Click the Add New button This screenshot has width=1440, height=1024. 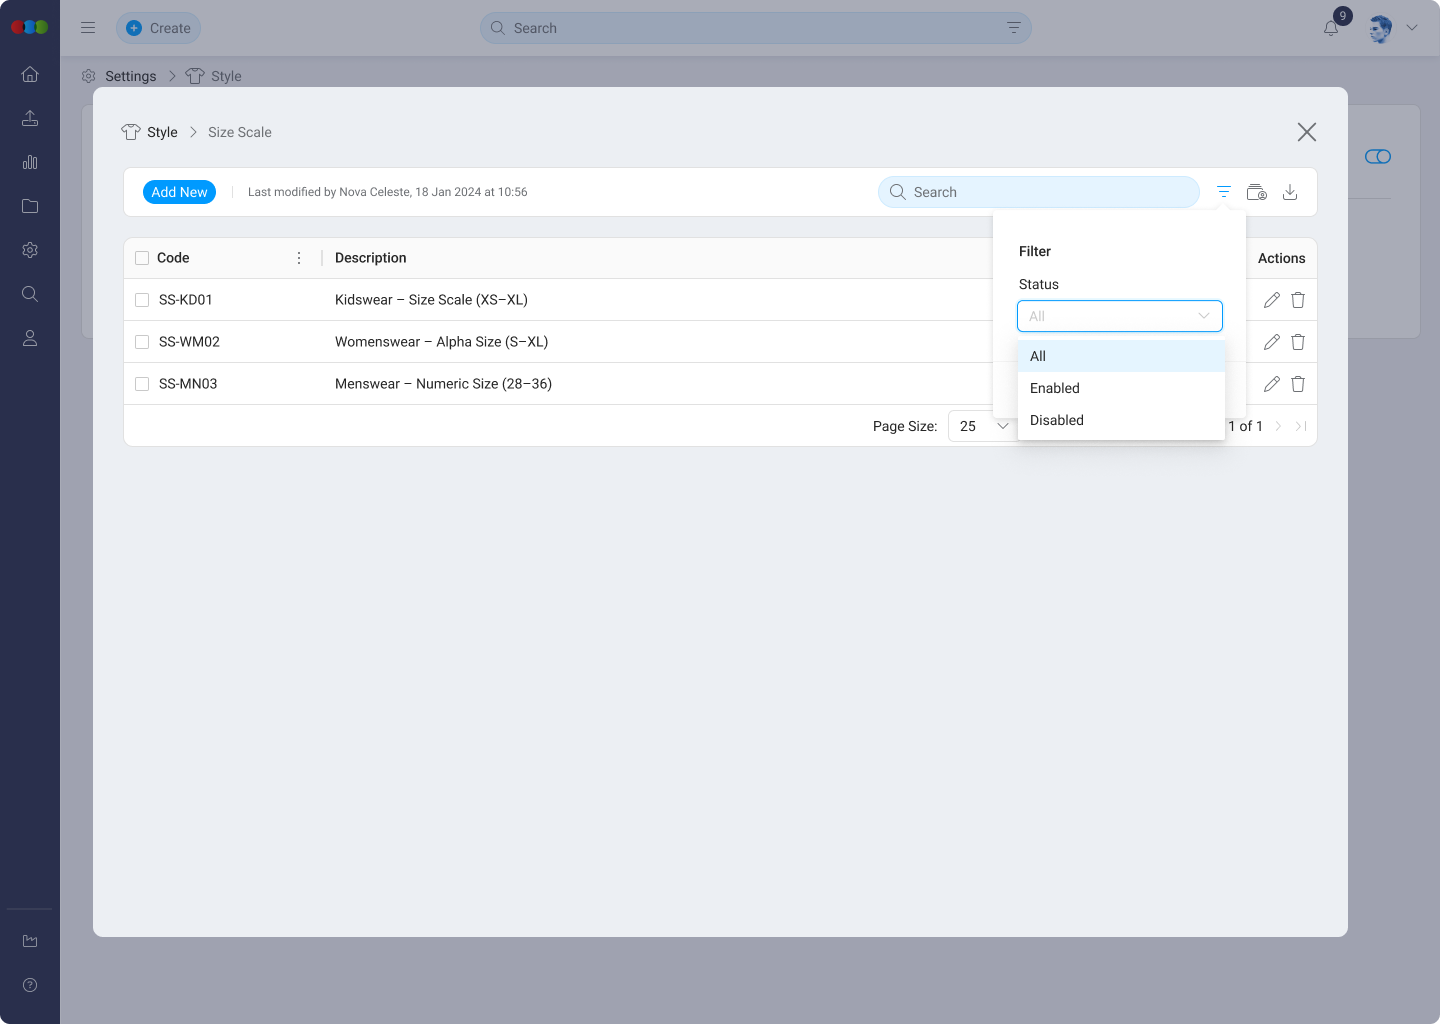(x=179, y=191)
